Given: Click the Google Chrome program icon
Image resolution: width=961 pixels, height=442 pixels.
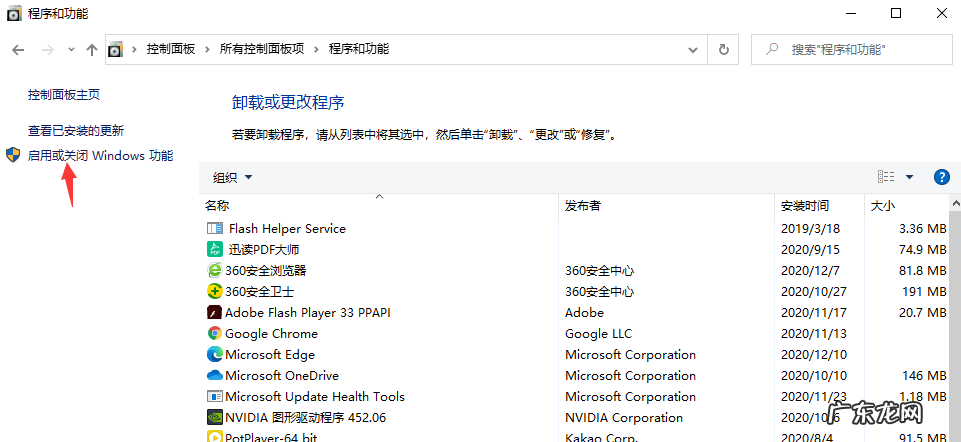Looking at the screenshot, I should click(x=215, y=333).
